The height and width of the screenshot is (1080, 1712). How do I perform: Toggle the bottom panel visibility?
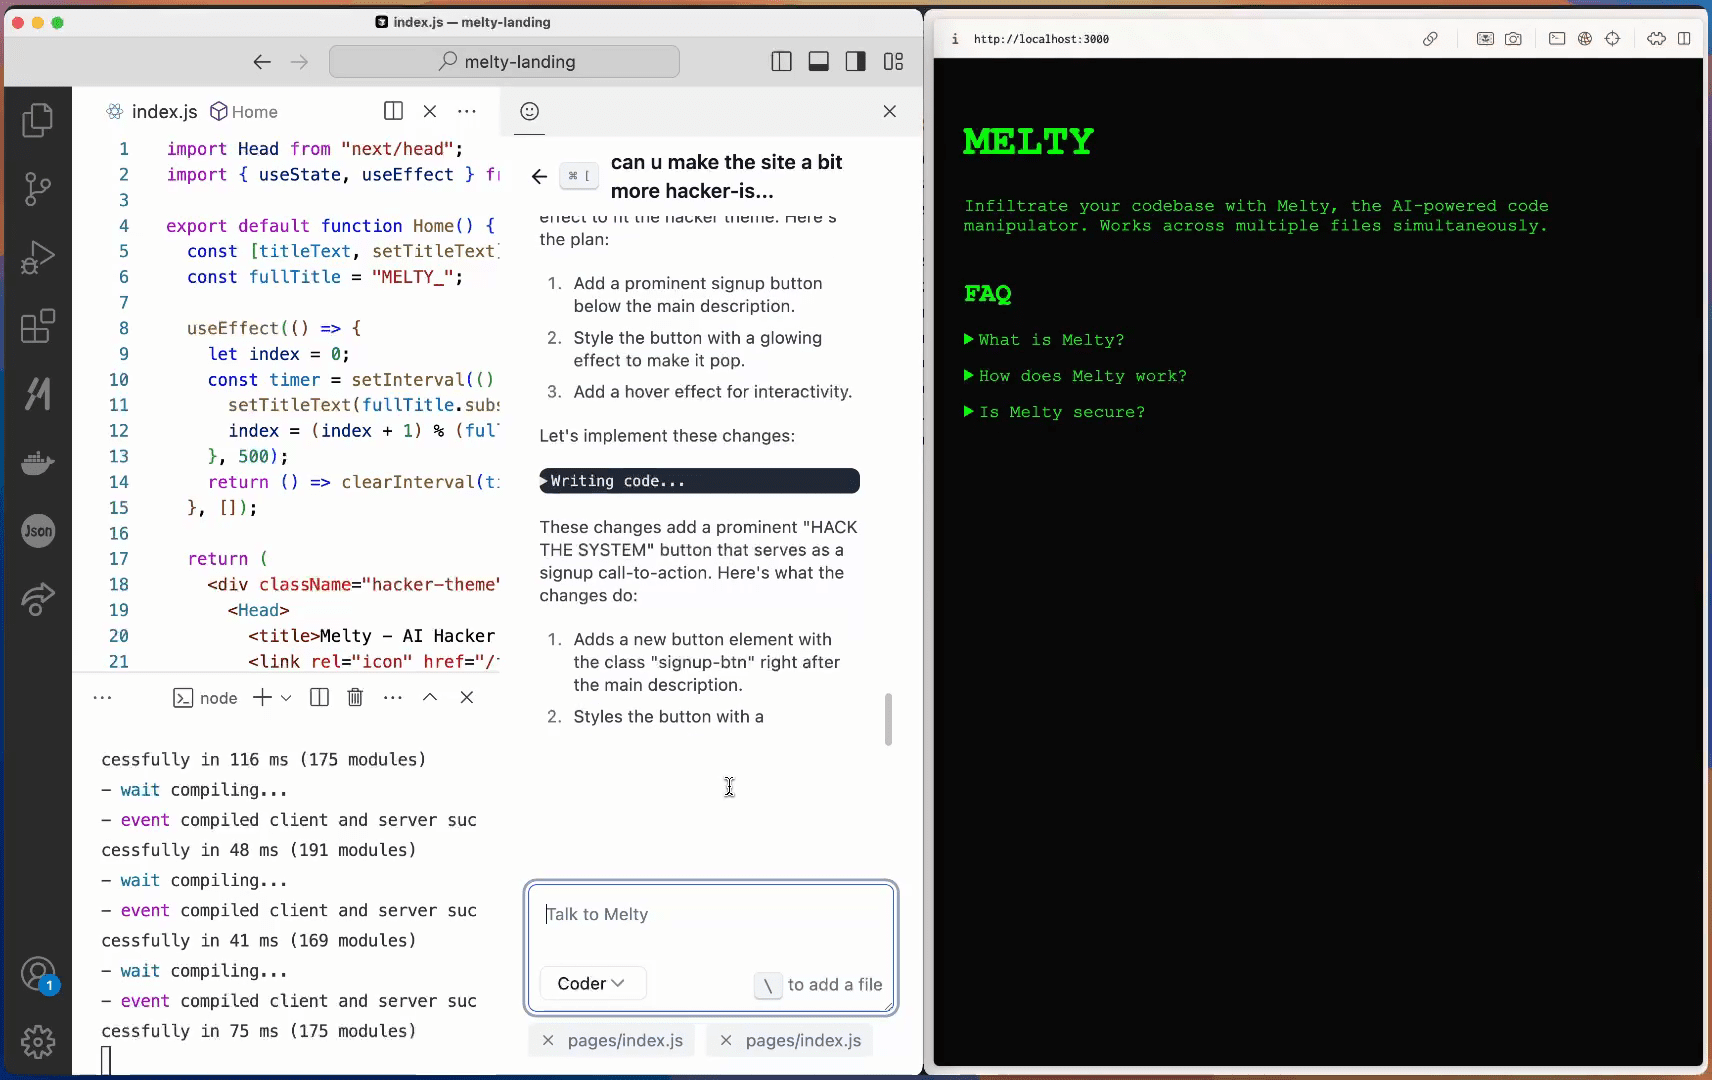819,62
